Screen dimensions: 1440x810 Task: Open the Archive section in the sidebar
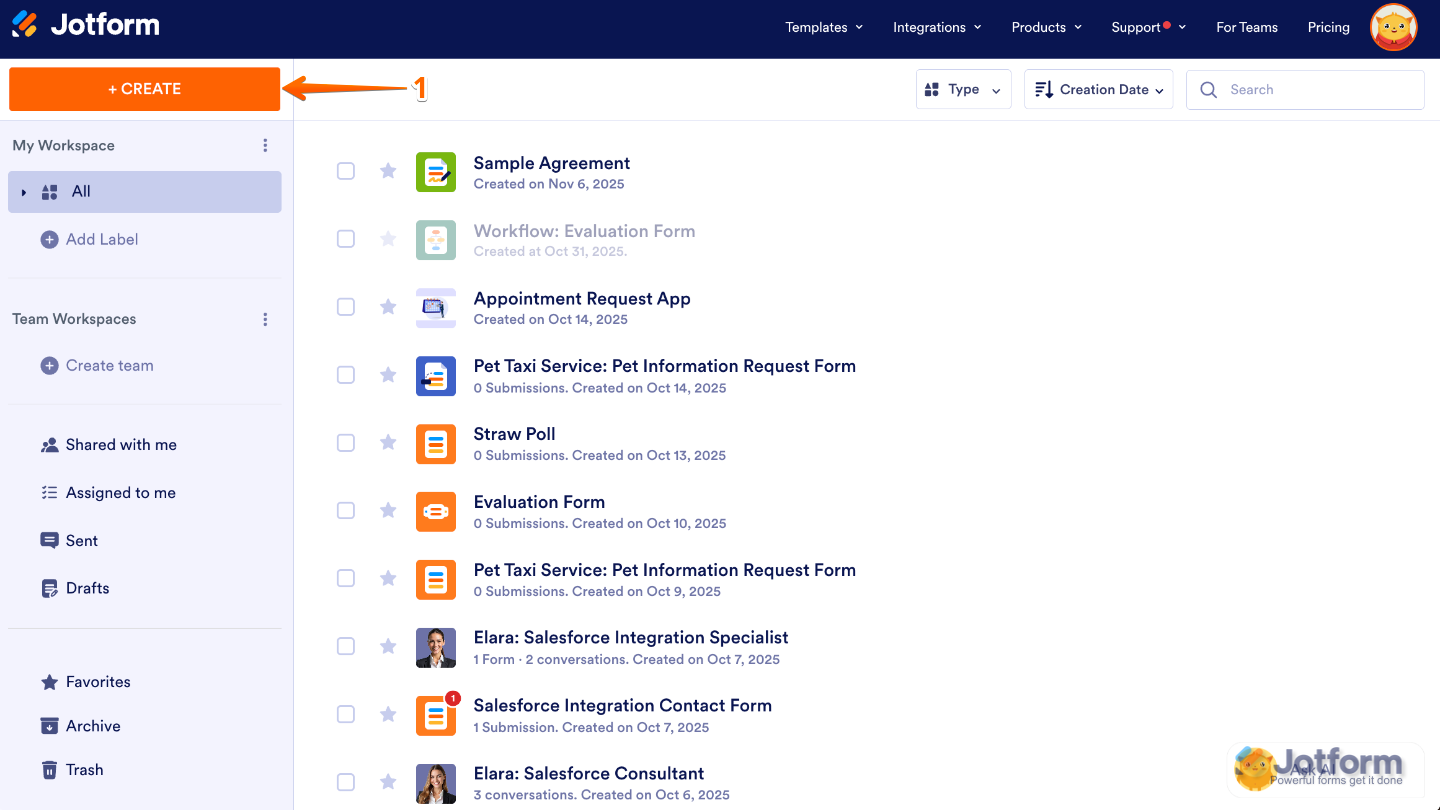94,725
